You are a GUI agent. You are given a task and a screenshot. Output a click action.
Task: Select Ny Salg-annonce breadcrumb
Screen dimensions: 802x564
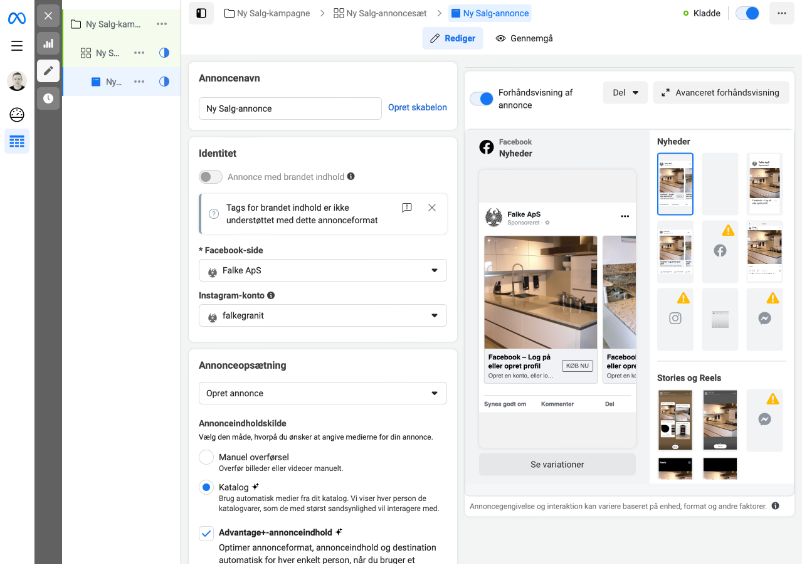490,13
